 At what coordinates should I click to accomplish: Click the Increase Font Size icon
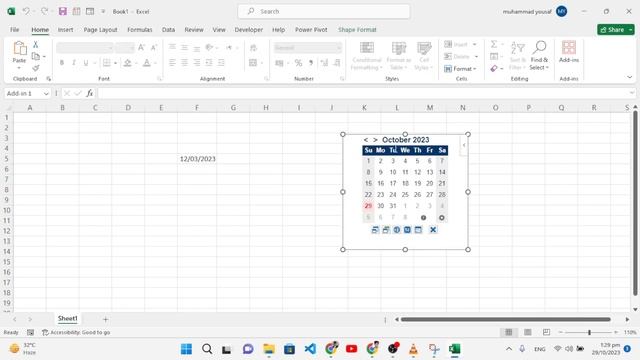(x=141, y=48)
